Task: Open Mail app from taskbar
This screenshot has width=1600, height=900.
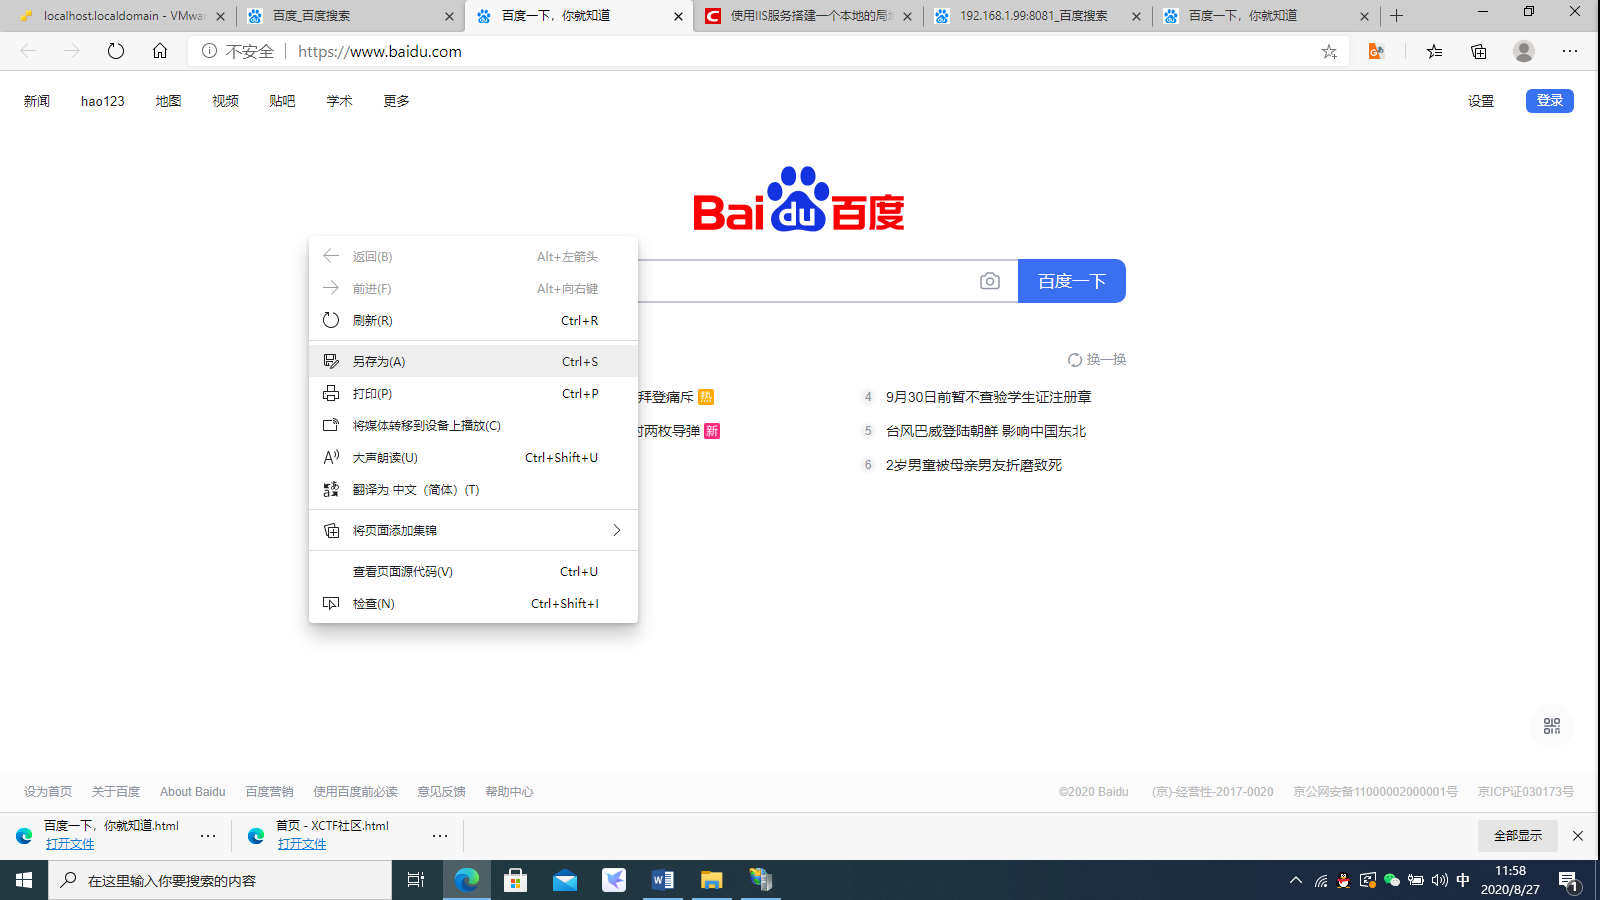Action: click(x=565, y=880)
